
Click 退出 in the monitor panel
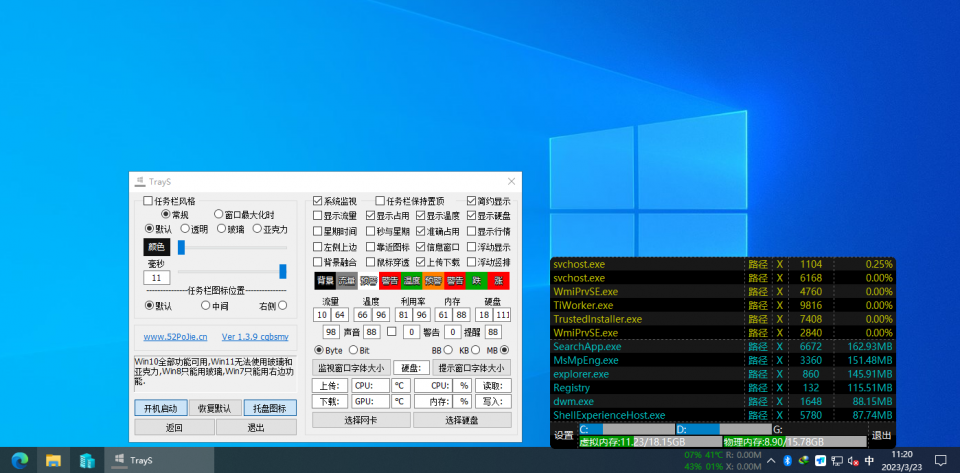point(881,435)
